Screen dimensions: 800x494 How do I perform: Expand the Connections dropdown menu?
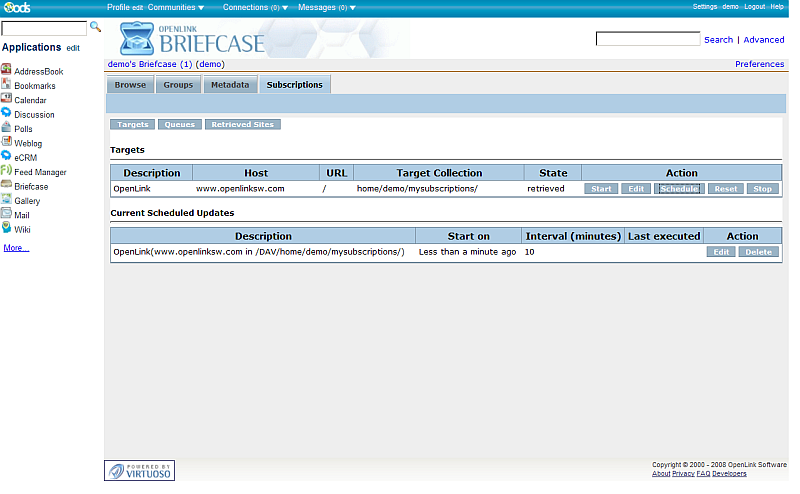click(x=255, y=7)
